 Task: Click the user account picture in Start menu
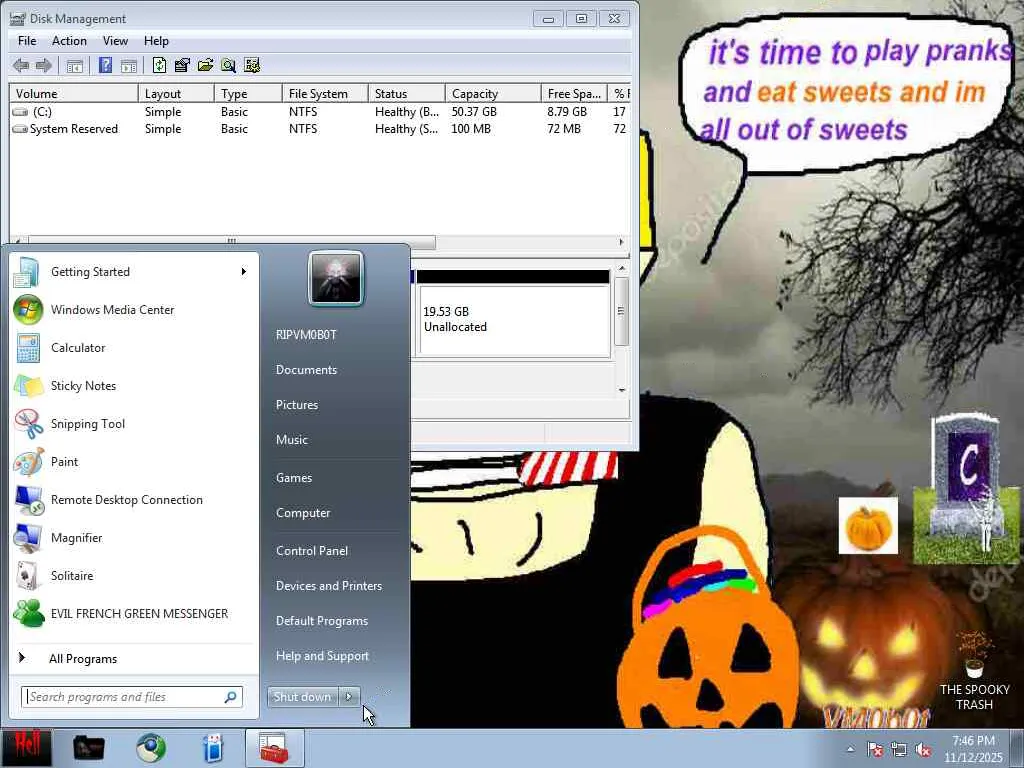[336, 279]
